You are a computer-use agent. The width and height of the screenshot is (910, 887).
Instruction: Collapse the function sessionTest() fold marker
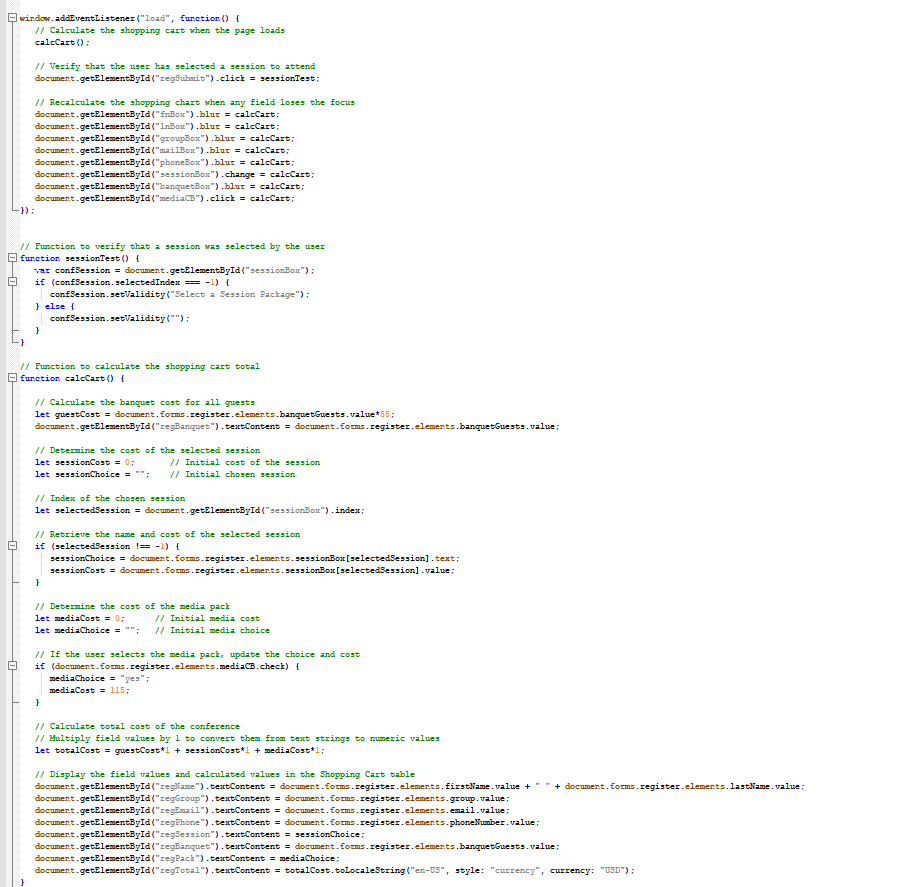[x=12, y=258]
